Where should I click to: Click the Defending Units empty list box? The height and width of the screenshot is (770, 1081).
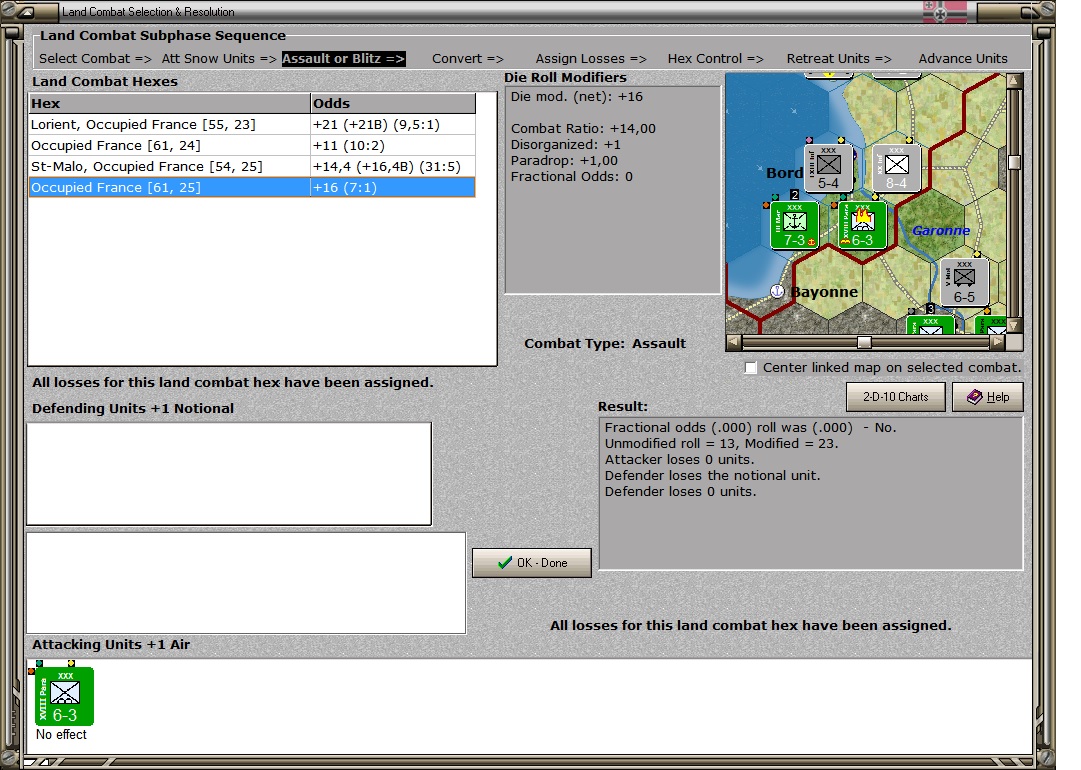click(229, 474)
